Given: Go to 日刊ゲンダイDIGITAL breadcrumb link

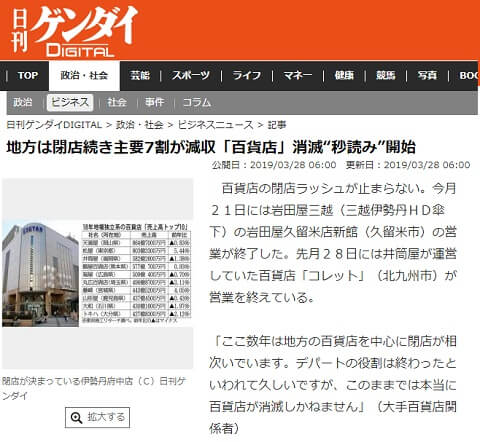Looking at the screenshot, I should point(54,125).
